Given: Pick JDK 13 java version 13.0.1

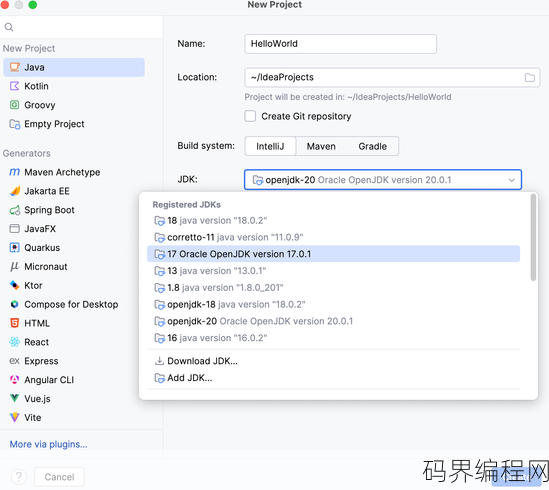Looking at the screenshot, I should pos(333,271).
